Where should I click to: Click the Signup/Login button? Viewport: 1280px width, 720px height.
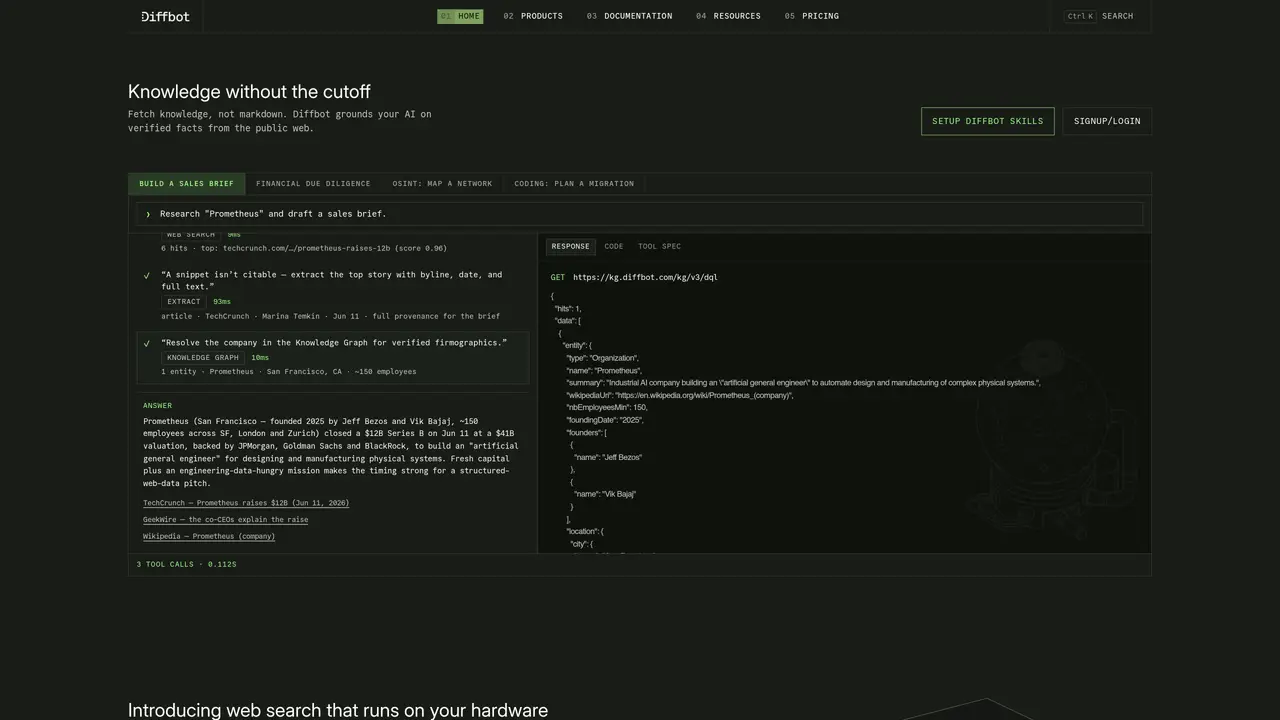coord(1107,121)
